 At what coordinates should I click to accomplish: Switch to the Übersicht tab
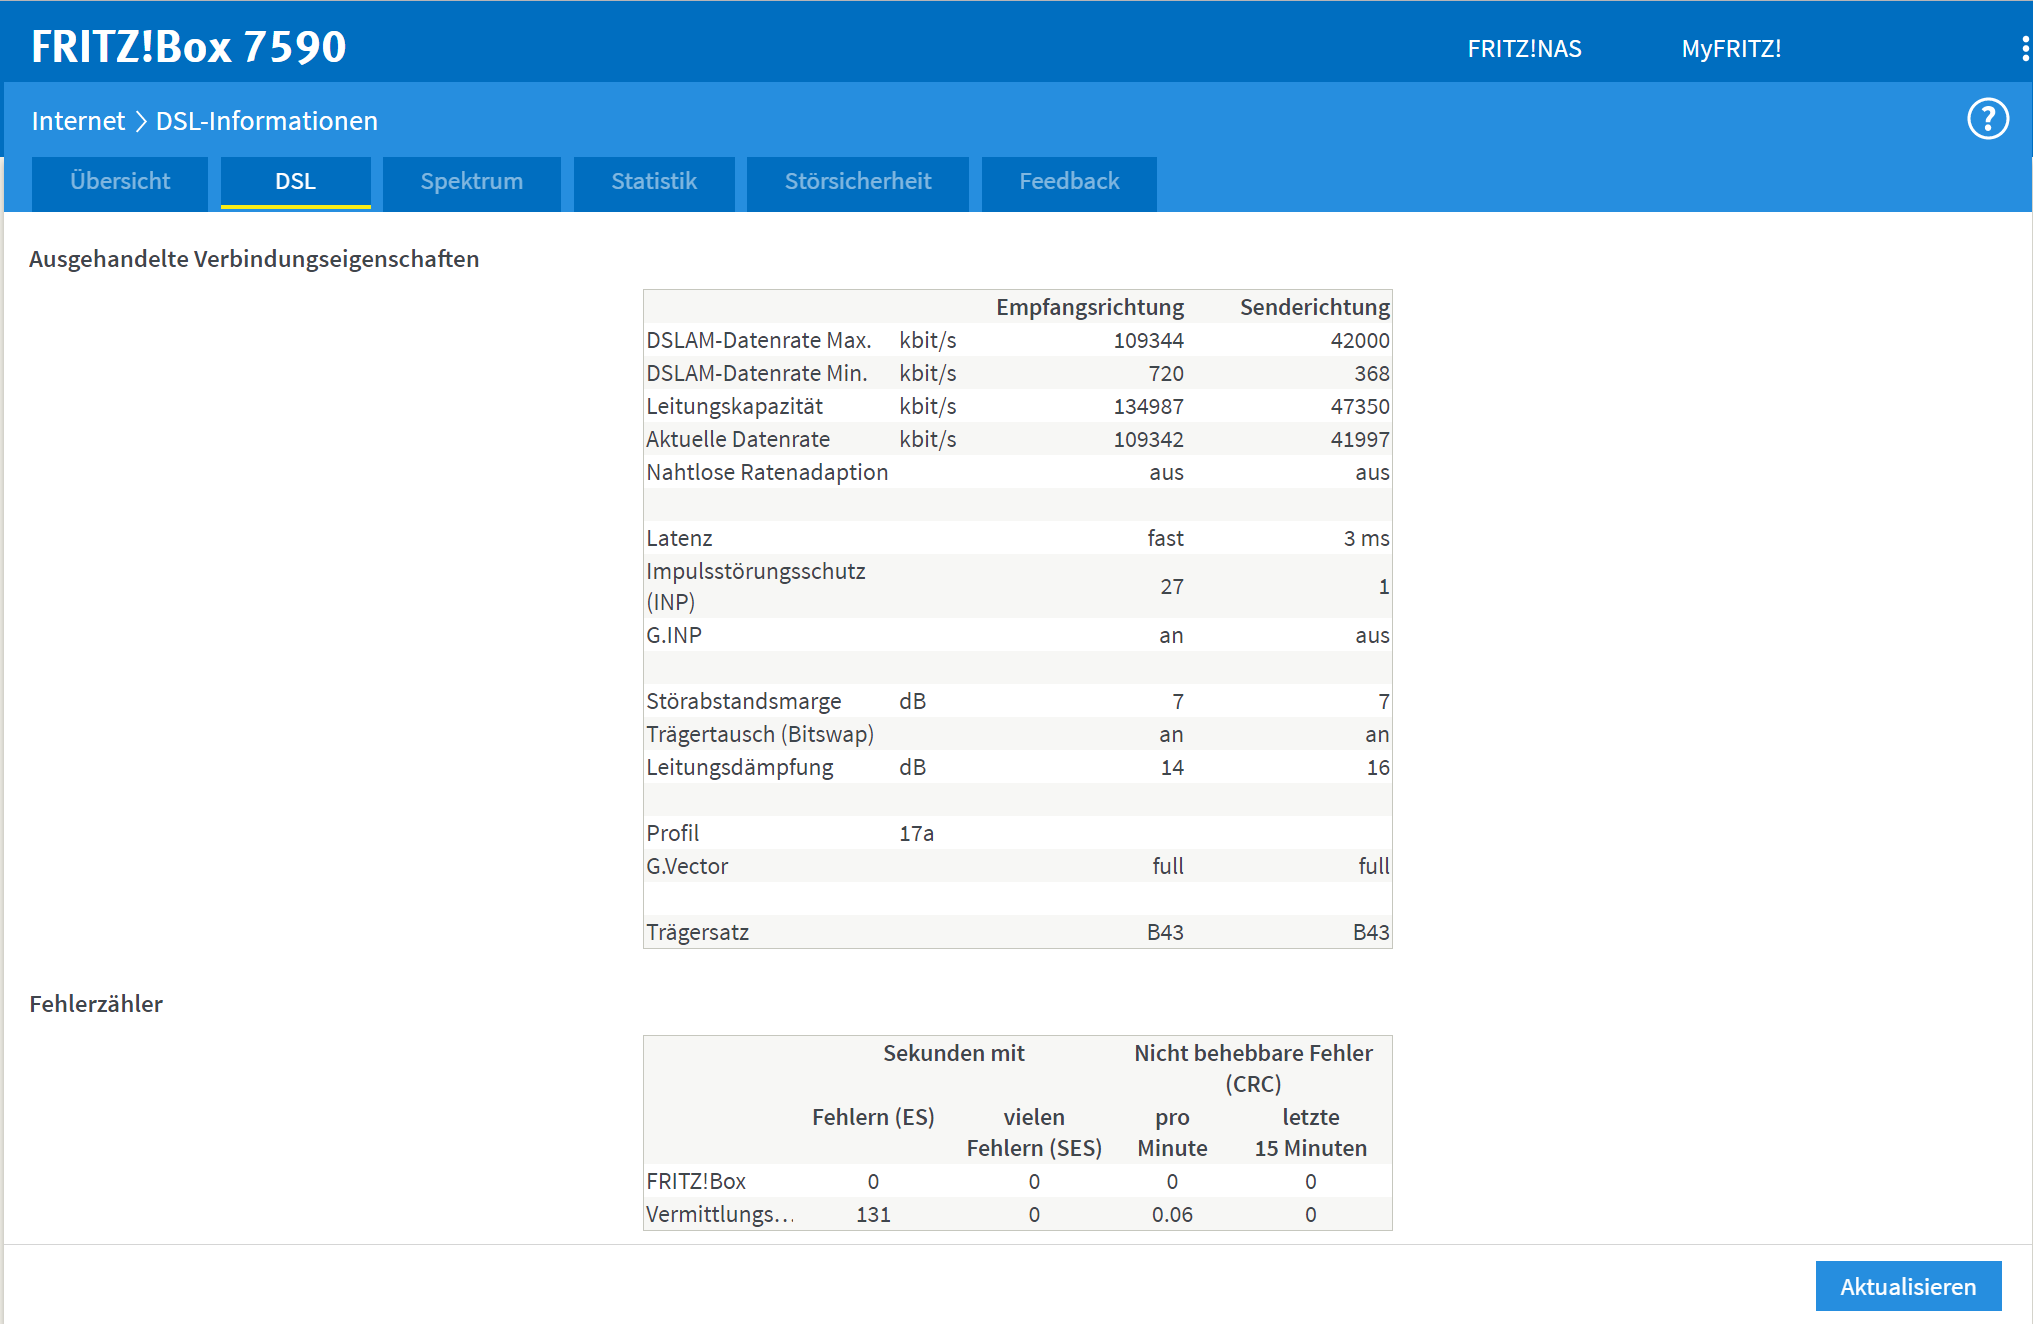[x=120, y=182]
